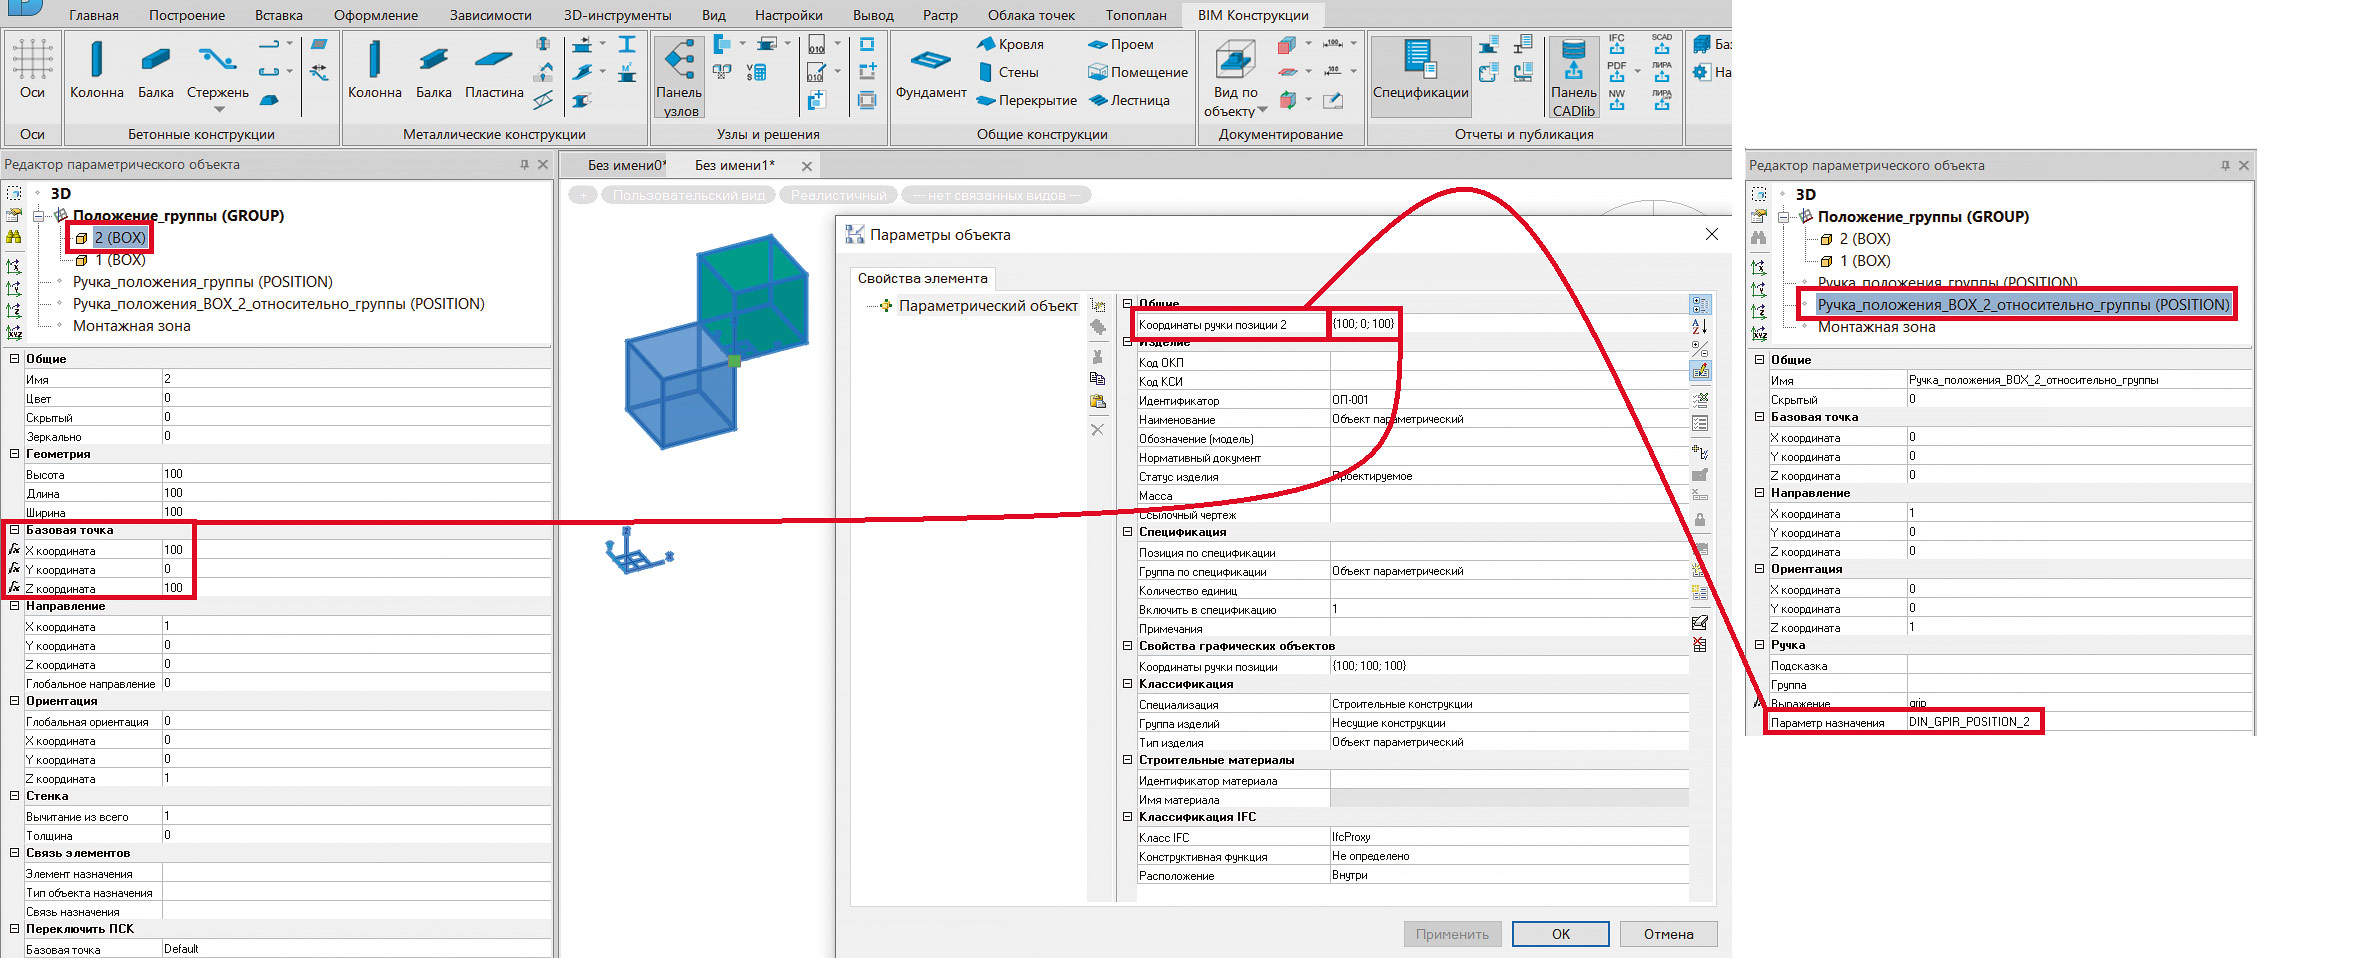Choose the Пластина tool
Viewport: 2361px width, 958px height.
click(x=494, y=68)
